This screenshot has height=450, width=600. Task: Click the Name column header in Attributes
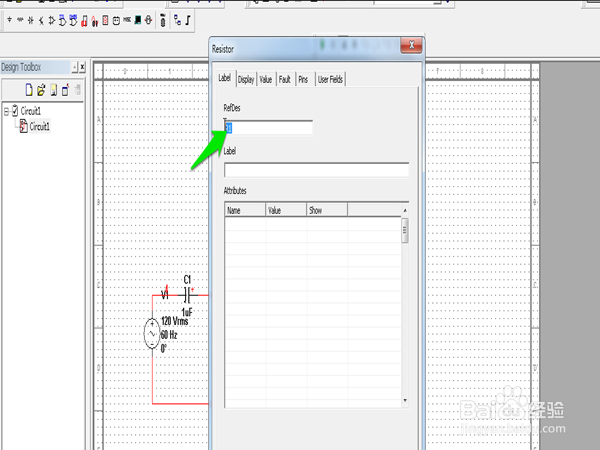pyautogui.click(x=245, y=210)
